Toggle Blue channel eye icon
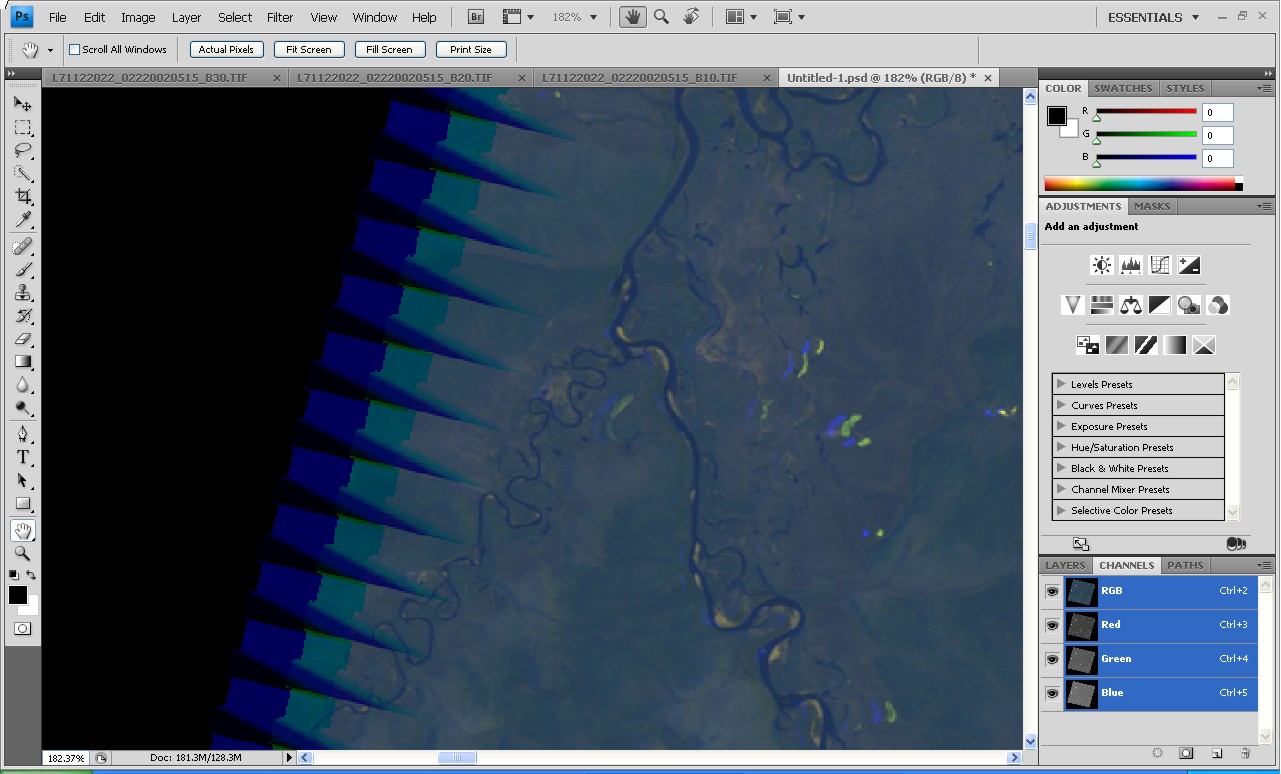 point(1052,693)
